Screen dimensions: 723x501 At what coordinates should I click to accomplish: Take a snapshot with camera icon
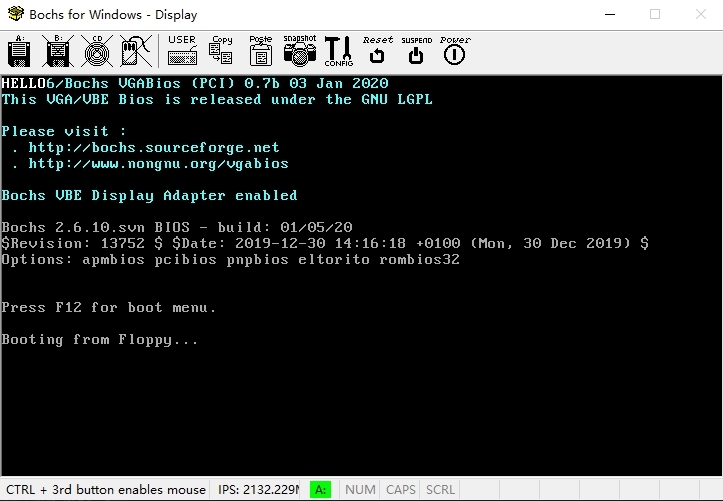point(300,51)
